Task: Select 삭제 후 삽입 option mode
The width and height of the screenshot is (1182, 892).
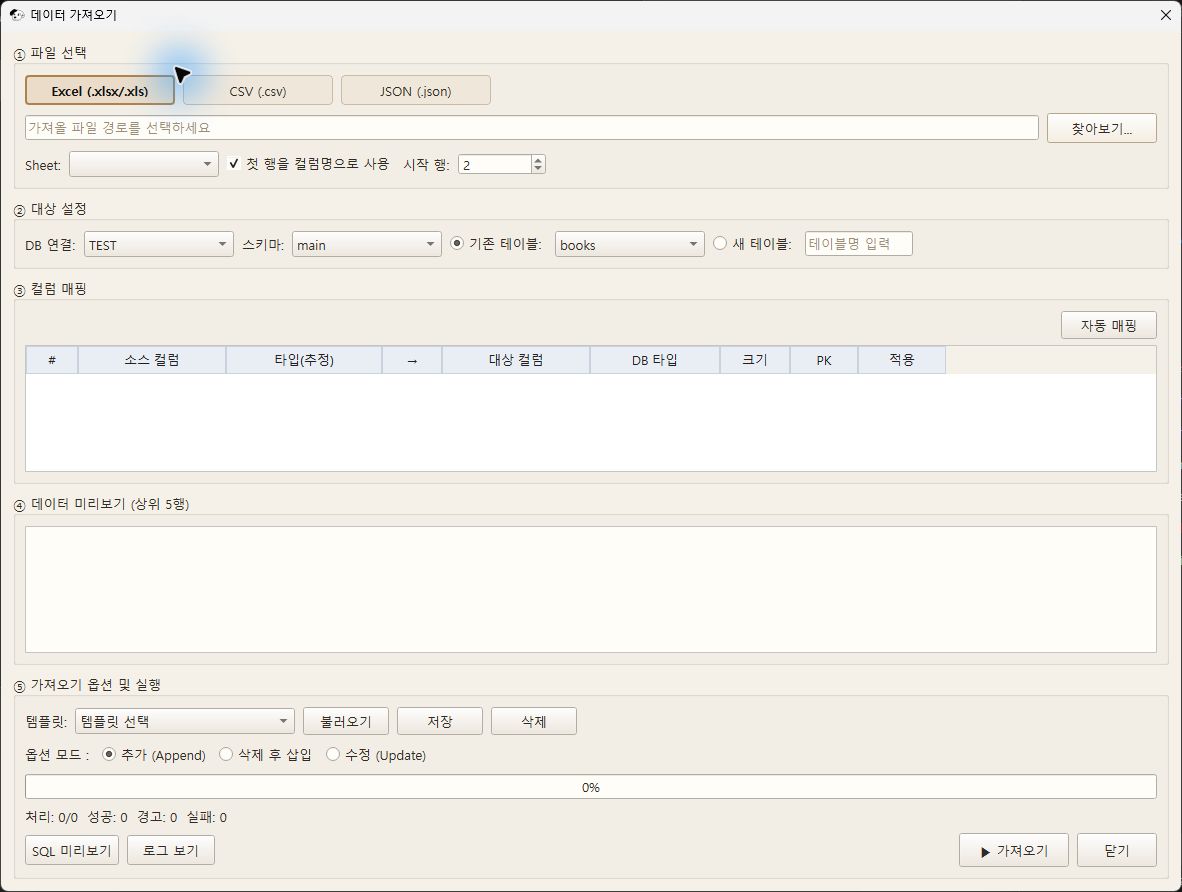Action: (x=225, y=754)
